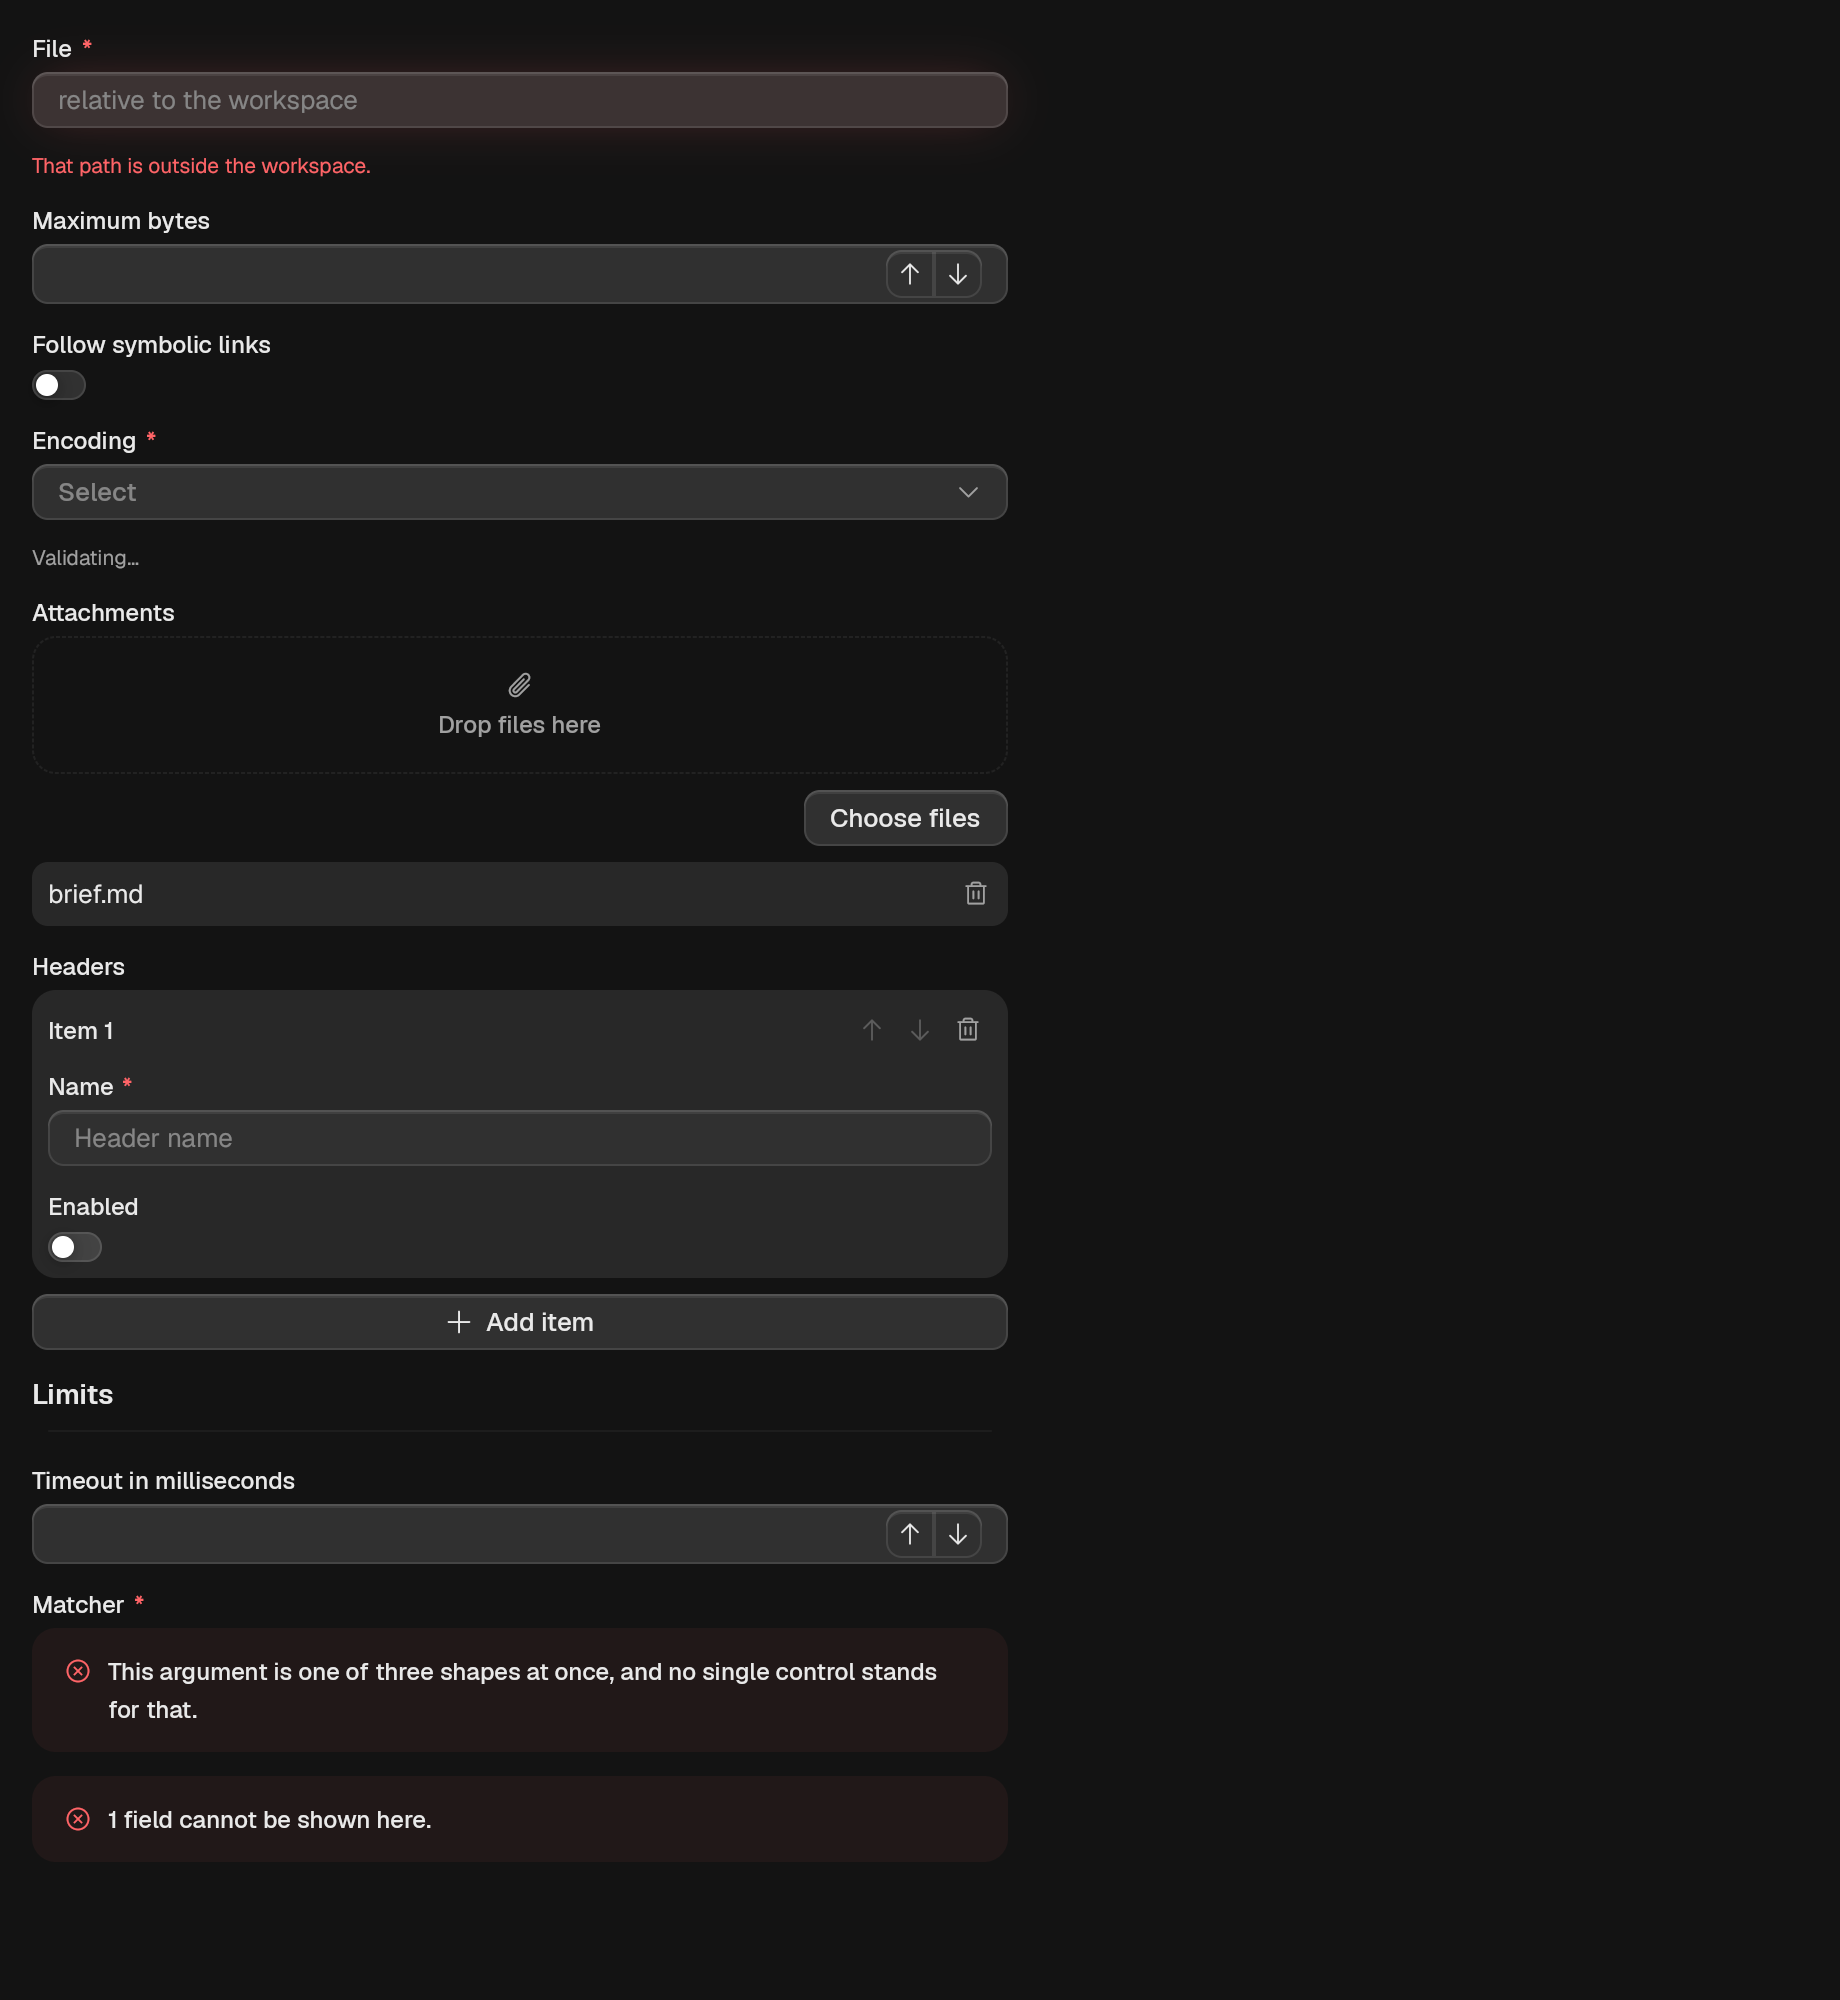1840x2000 pixels.
Task: Focus the File path input field
Action: pyautogui.click(x=520, y=100)
